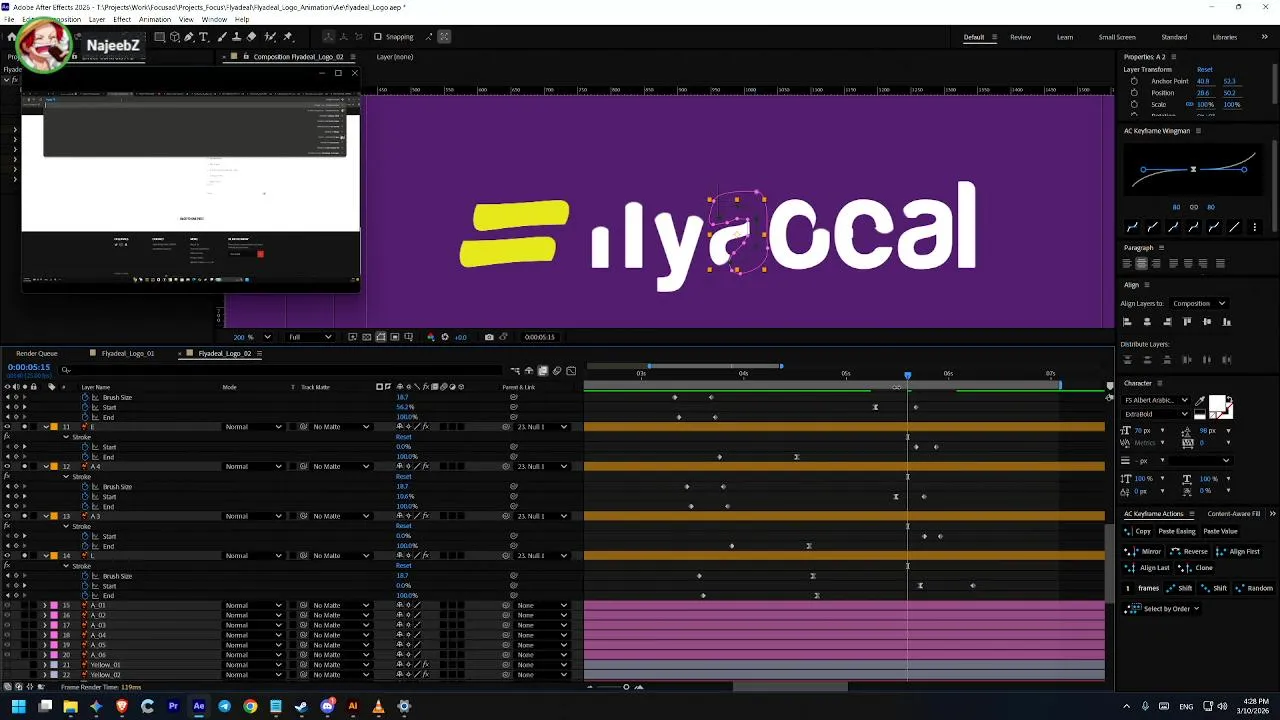Click the Clone keyframes button
Viewport: 1280px width, 720px height.
pyautogui.click(x=1195, y=568)
